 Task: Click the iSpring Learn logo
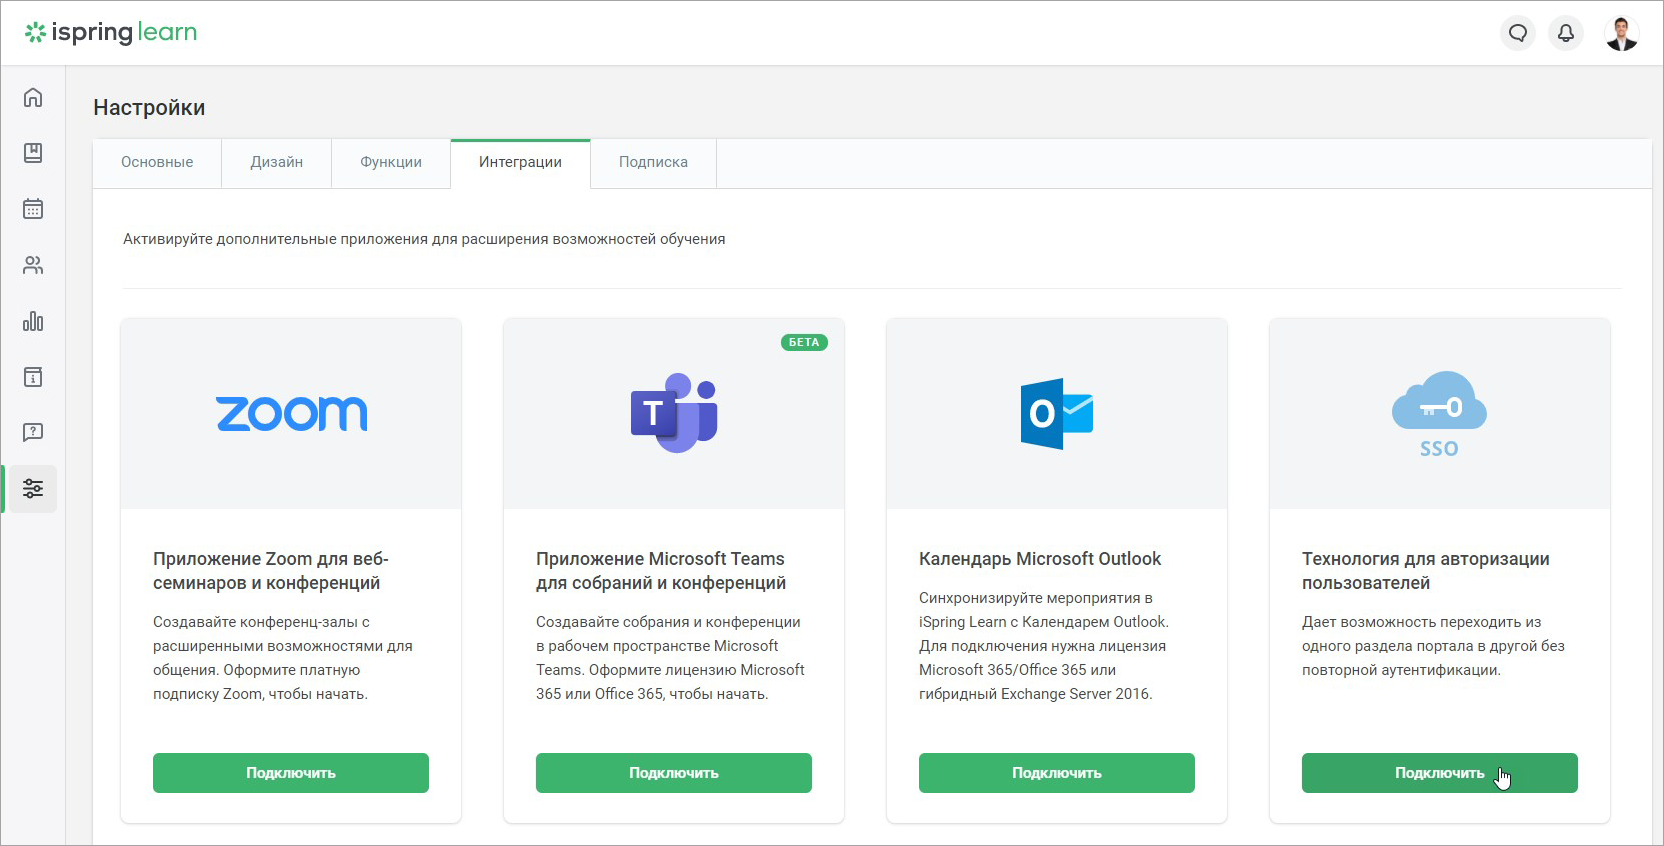click(111, 33)
